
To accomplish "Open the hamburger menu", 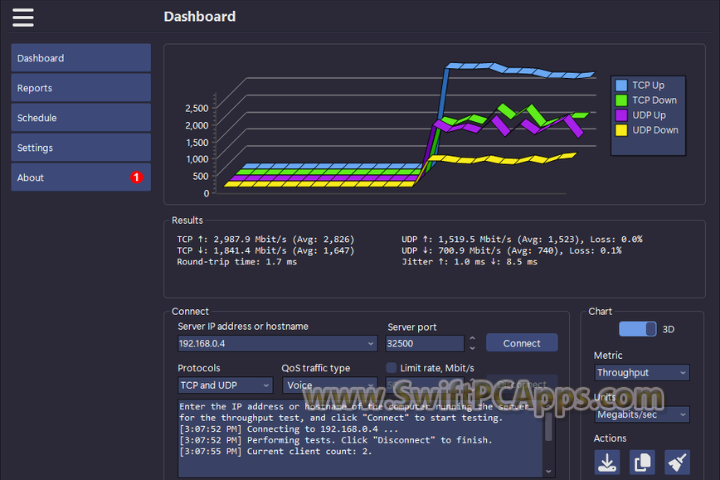I will click(x=23, y=17).
